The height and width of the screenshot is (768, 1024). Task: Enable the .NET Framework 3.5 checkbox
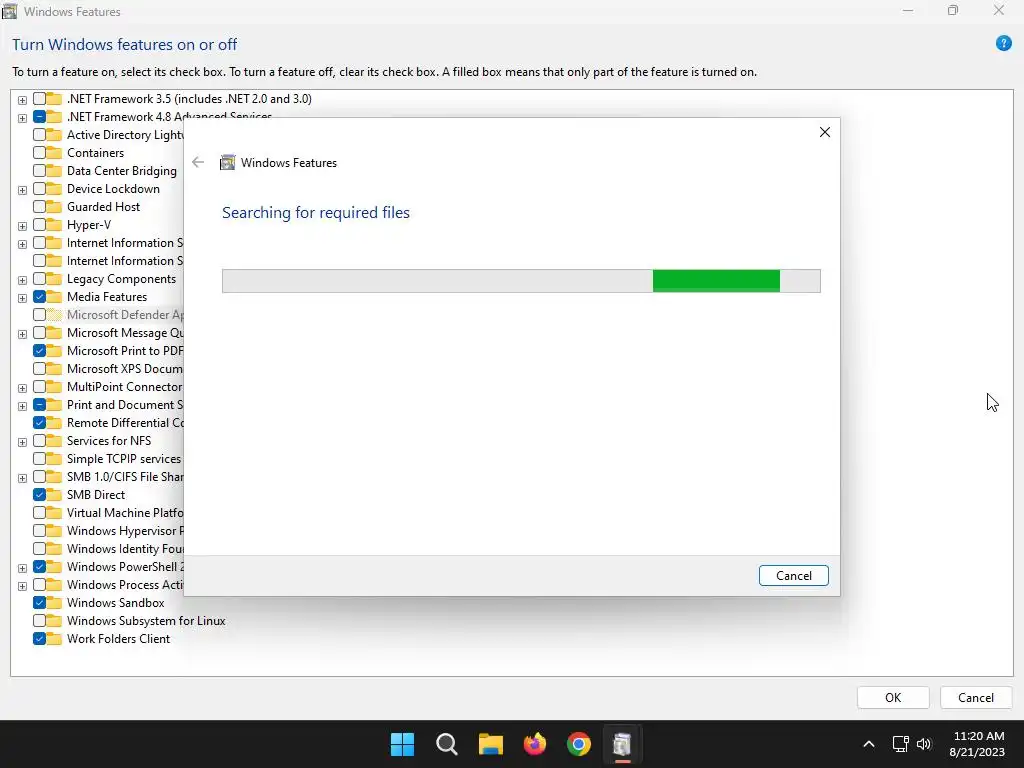click(x=39, y=99)
